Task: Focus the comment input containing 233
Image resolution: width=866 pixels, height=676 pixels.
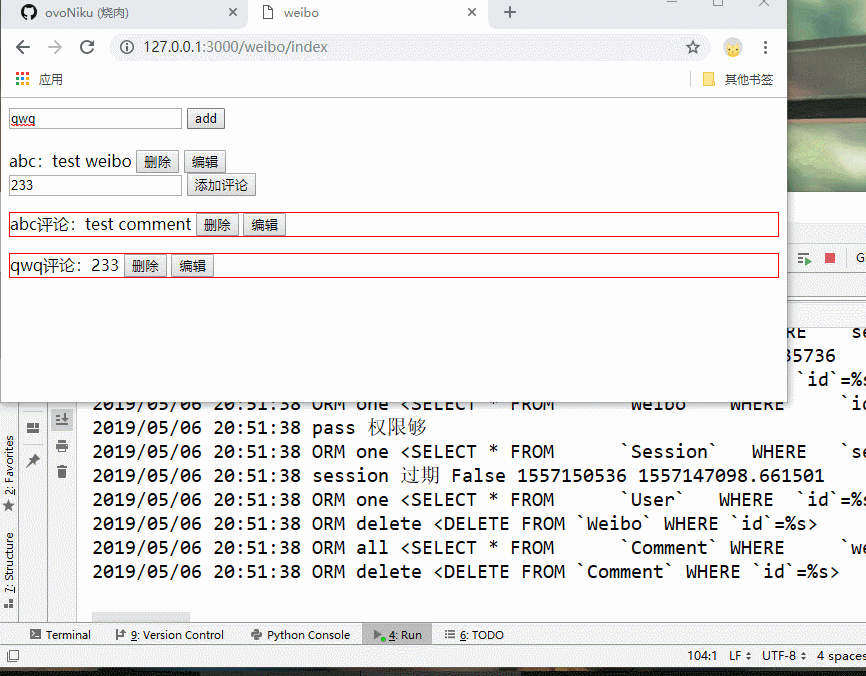Action: [95, 185]
